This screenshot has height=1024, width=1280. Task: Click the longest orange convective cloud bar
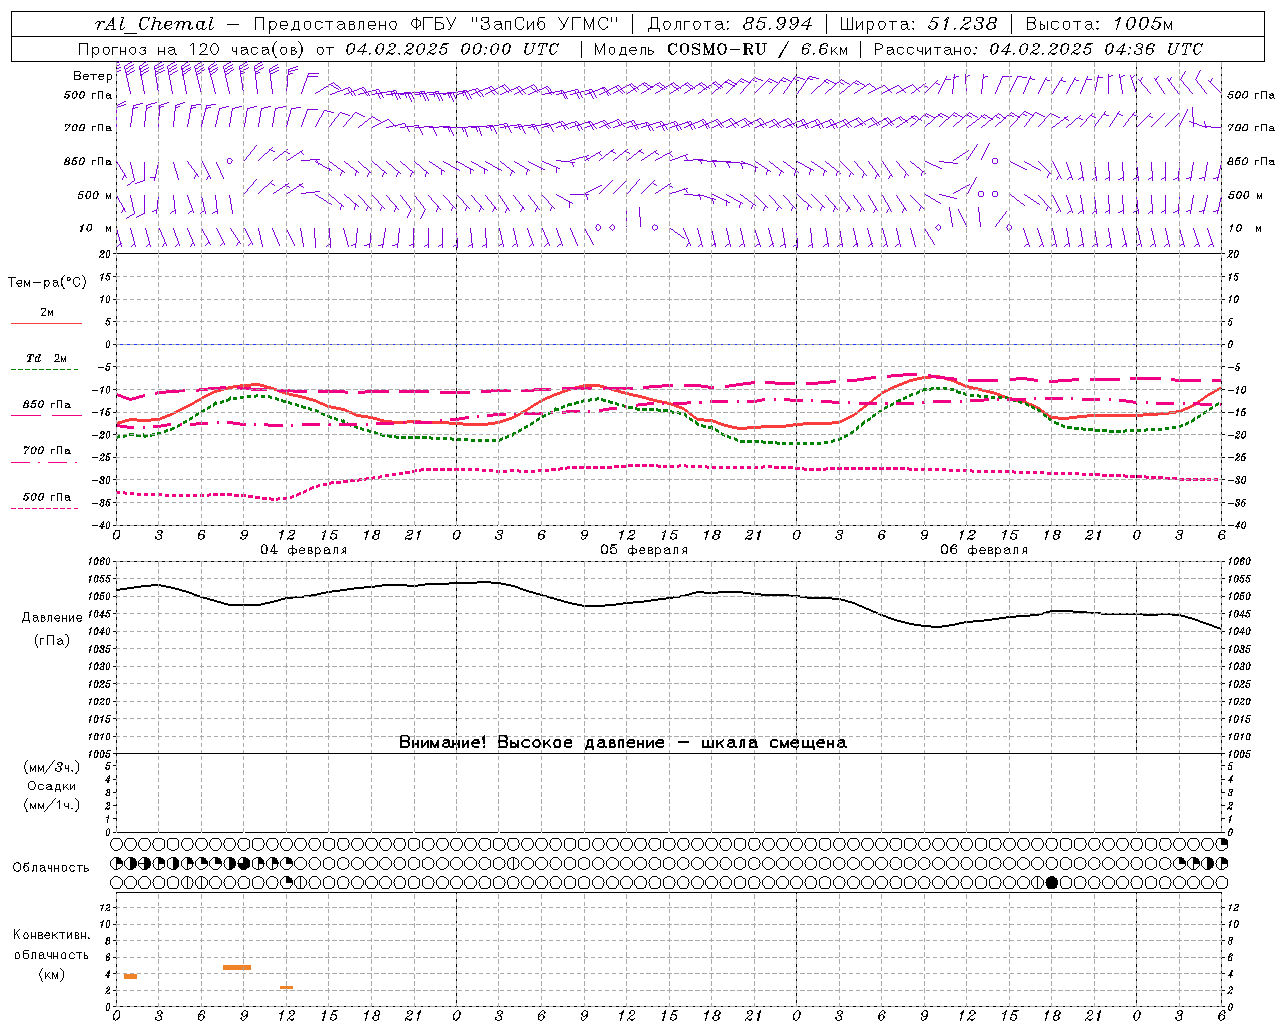237,967
